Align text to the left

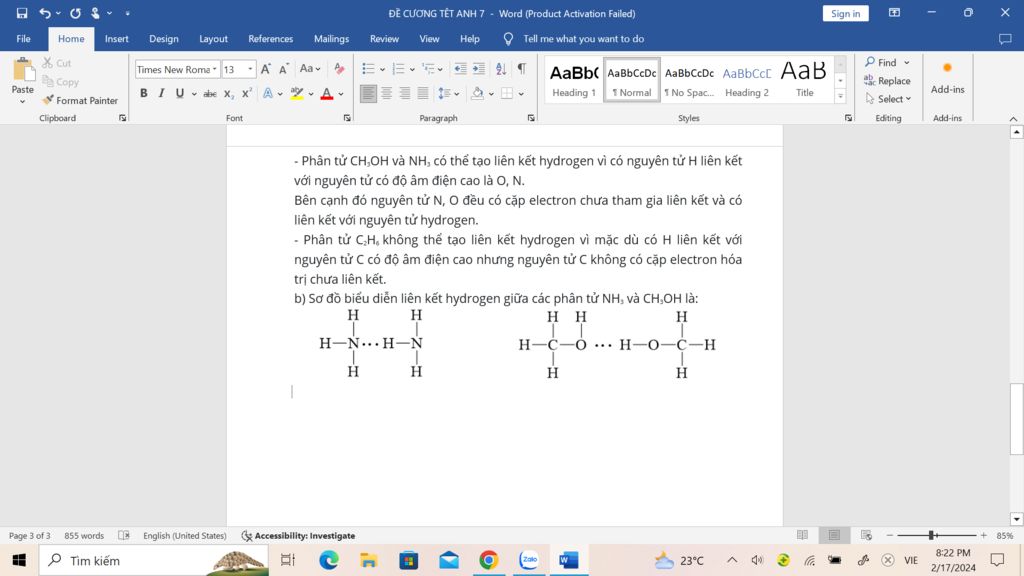[x=368, y=93]
